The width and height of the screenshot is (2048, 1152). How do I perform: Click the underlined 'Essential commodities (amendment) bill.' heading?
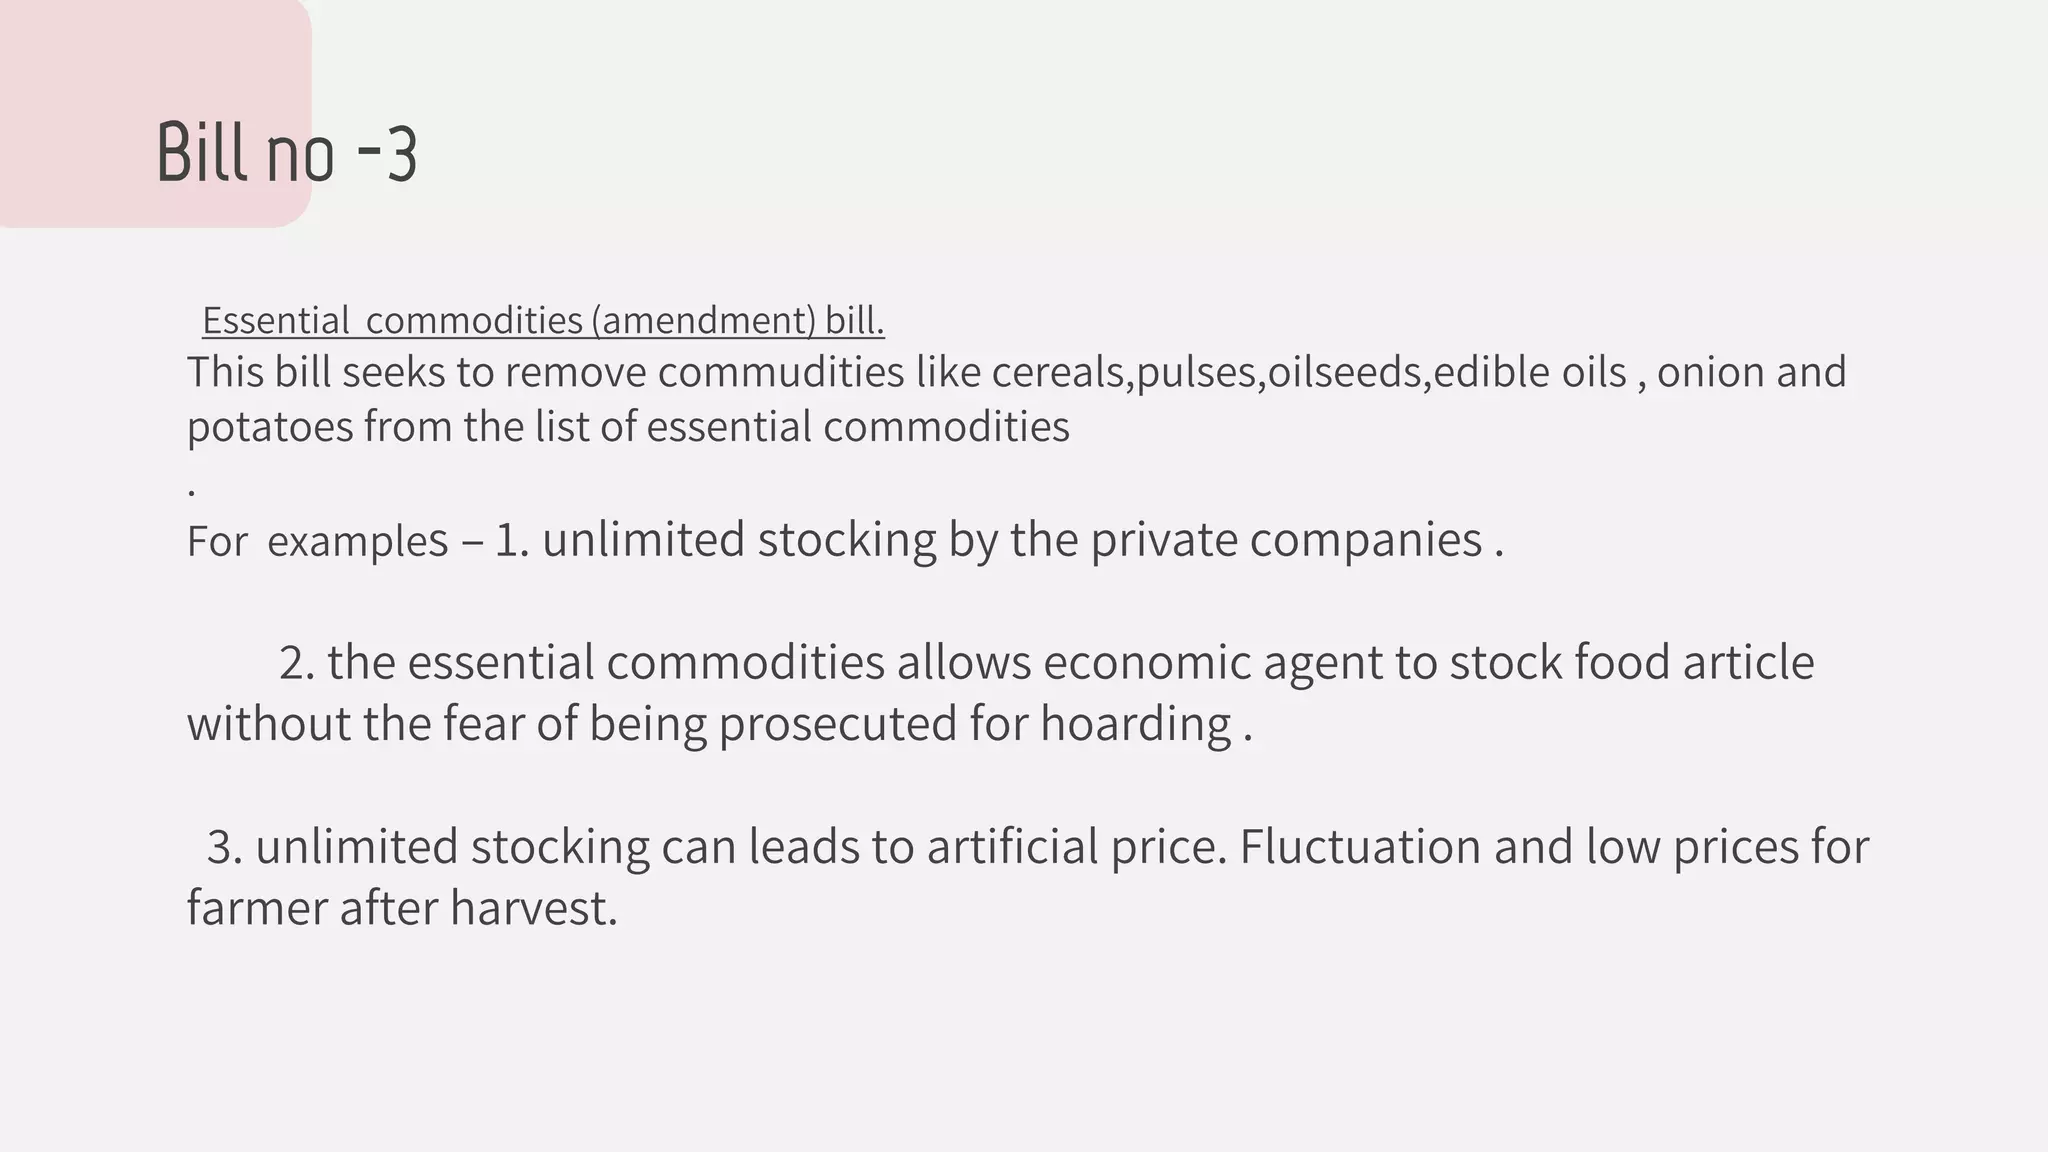543,320
